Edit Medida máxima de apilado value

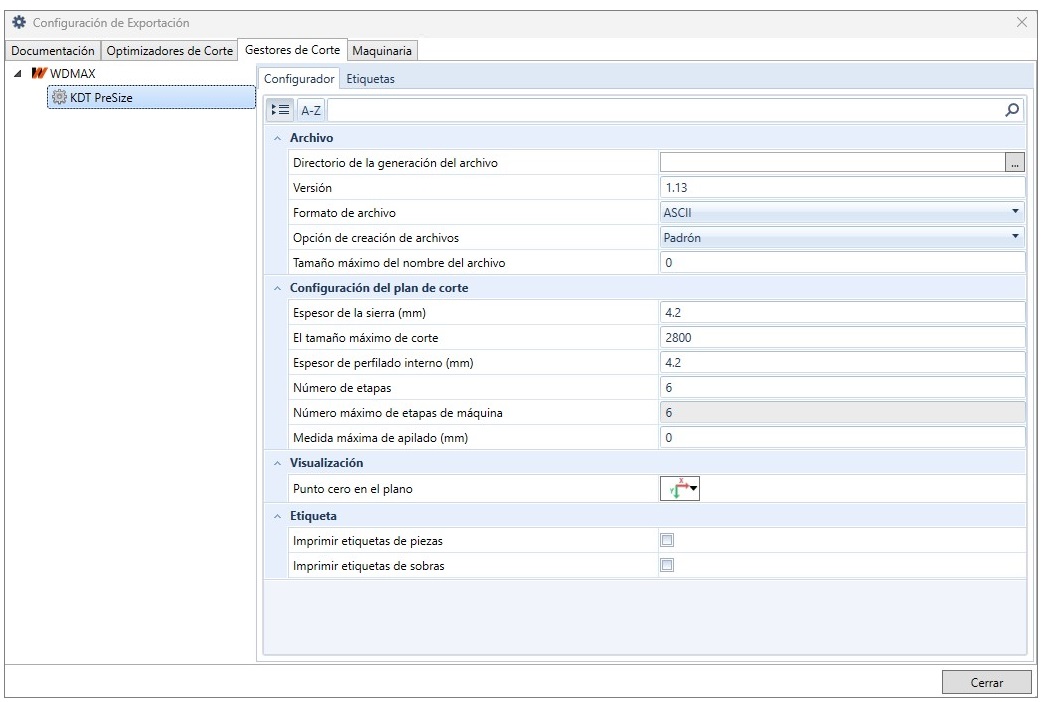click(842, 438)
